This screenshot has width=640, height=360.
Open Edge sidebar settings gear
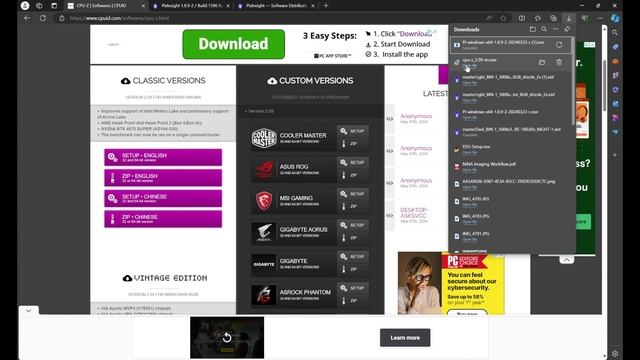(615, 353)
